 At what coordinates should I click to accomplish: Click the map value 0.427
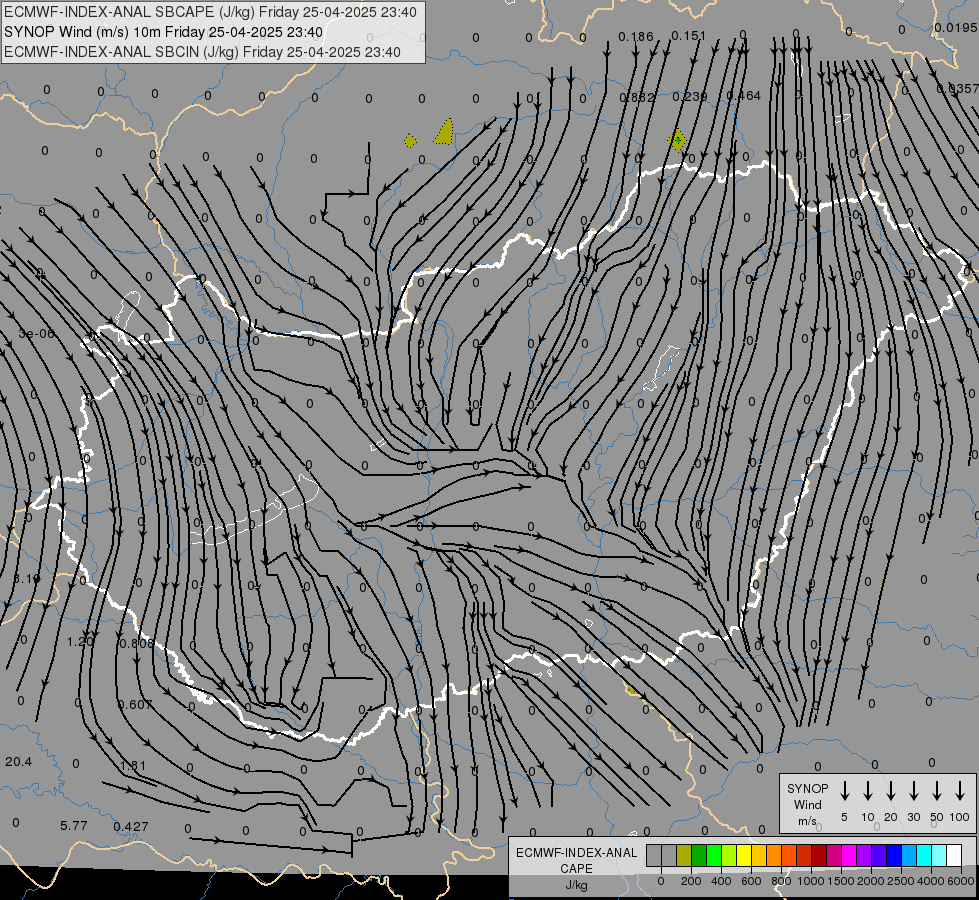tap(131, 827)
